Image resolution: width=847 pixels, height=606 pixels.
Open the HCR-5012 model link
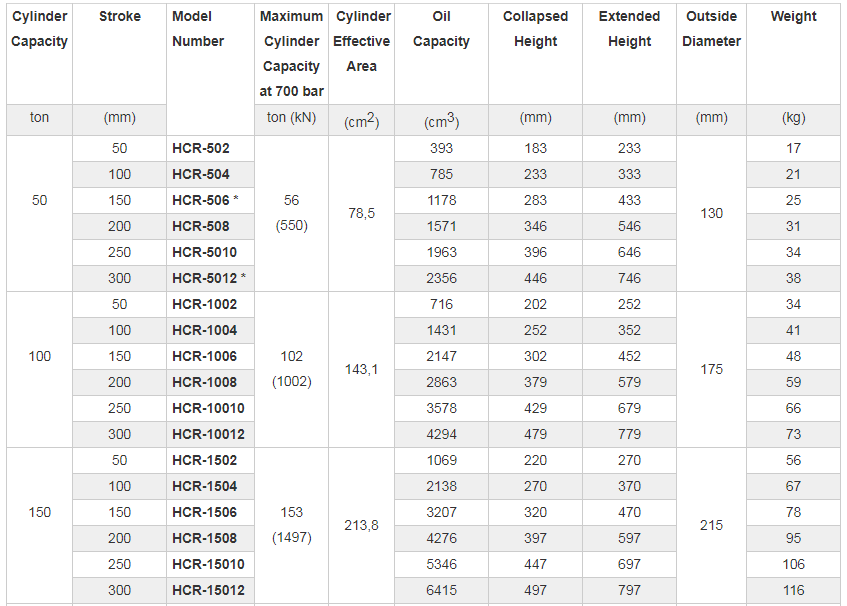pyautogui.click(x=205, y=278)
